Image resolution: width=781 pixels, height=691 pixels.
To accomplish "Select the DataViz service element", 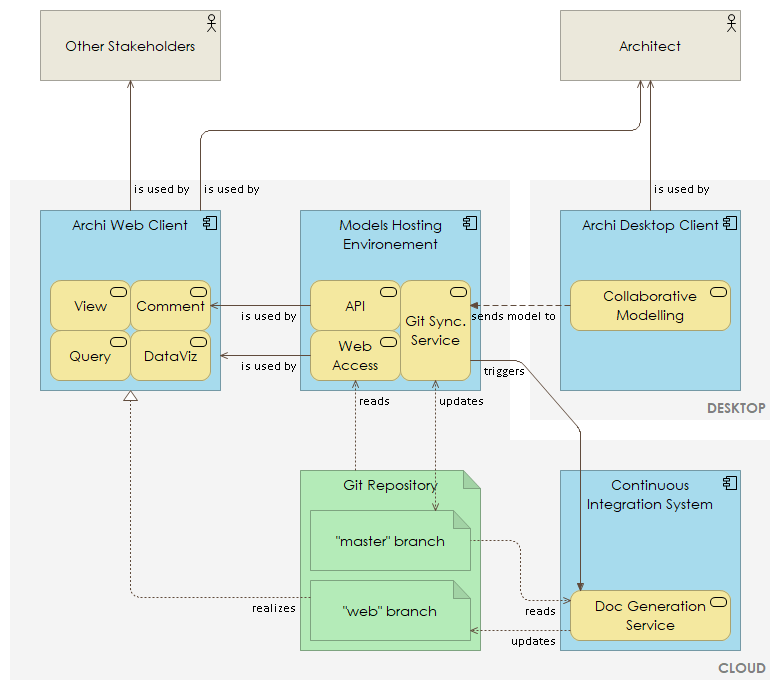I will coord(170,356).
